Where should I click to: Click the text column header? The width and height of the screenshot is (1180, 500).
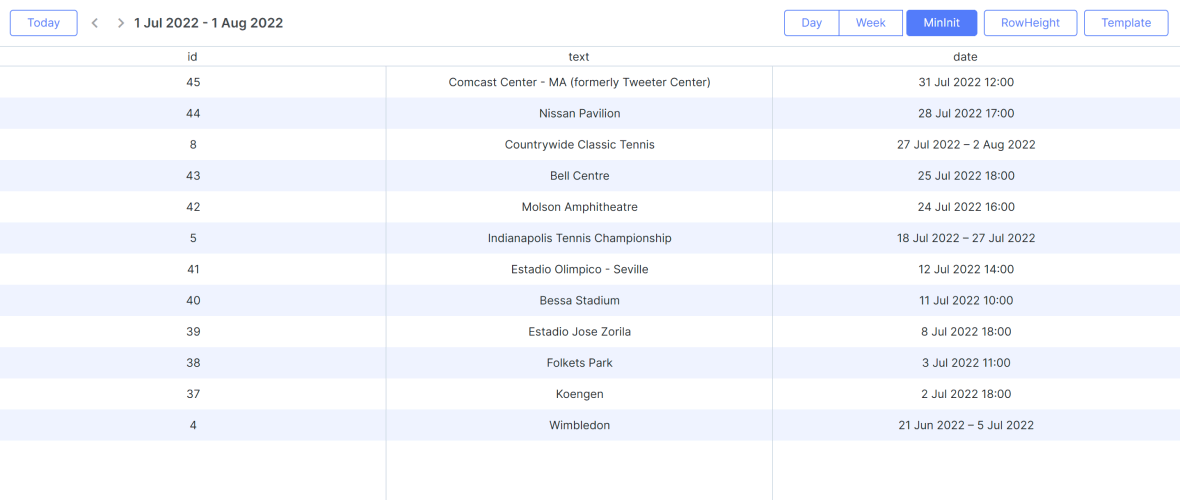(x=579, y=57)
